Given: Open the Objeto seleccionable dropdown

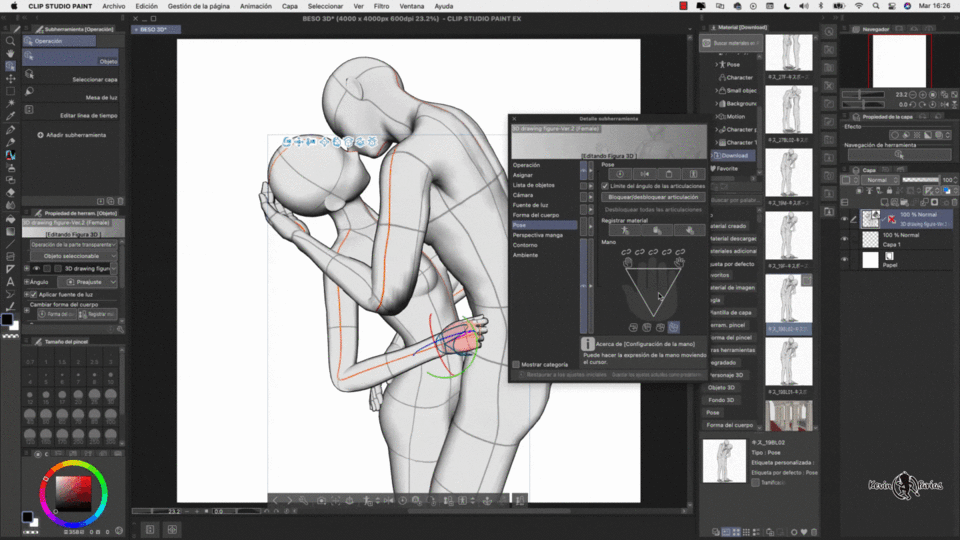Looking at the screenshot, I should tap(72, 256).
